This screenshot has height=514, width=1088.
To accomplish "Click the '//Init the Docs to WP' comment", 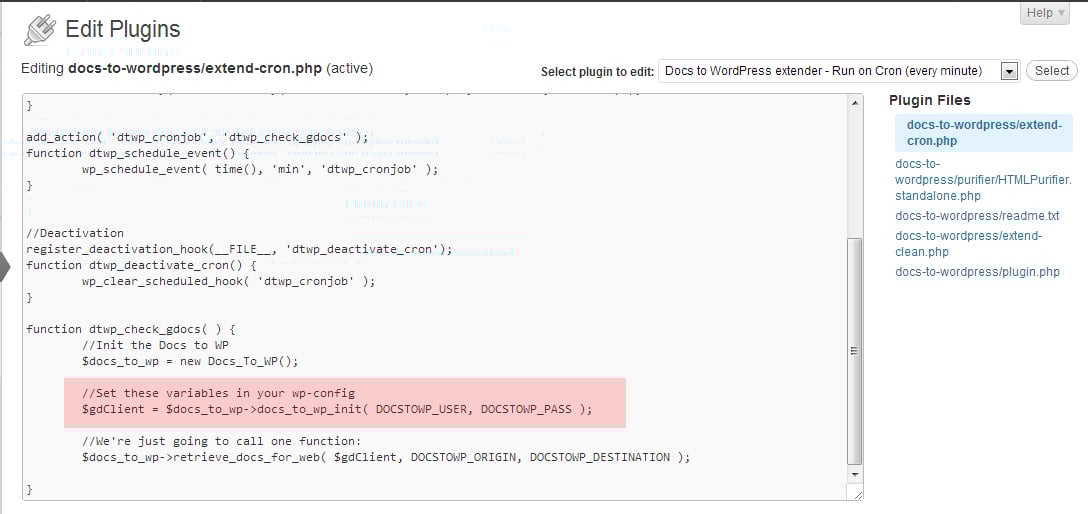I will [155, 345].
